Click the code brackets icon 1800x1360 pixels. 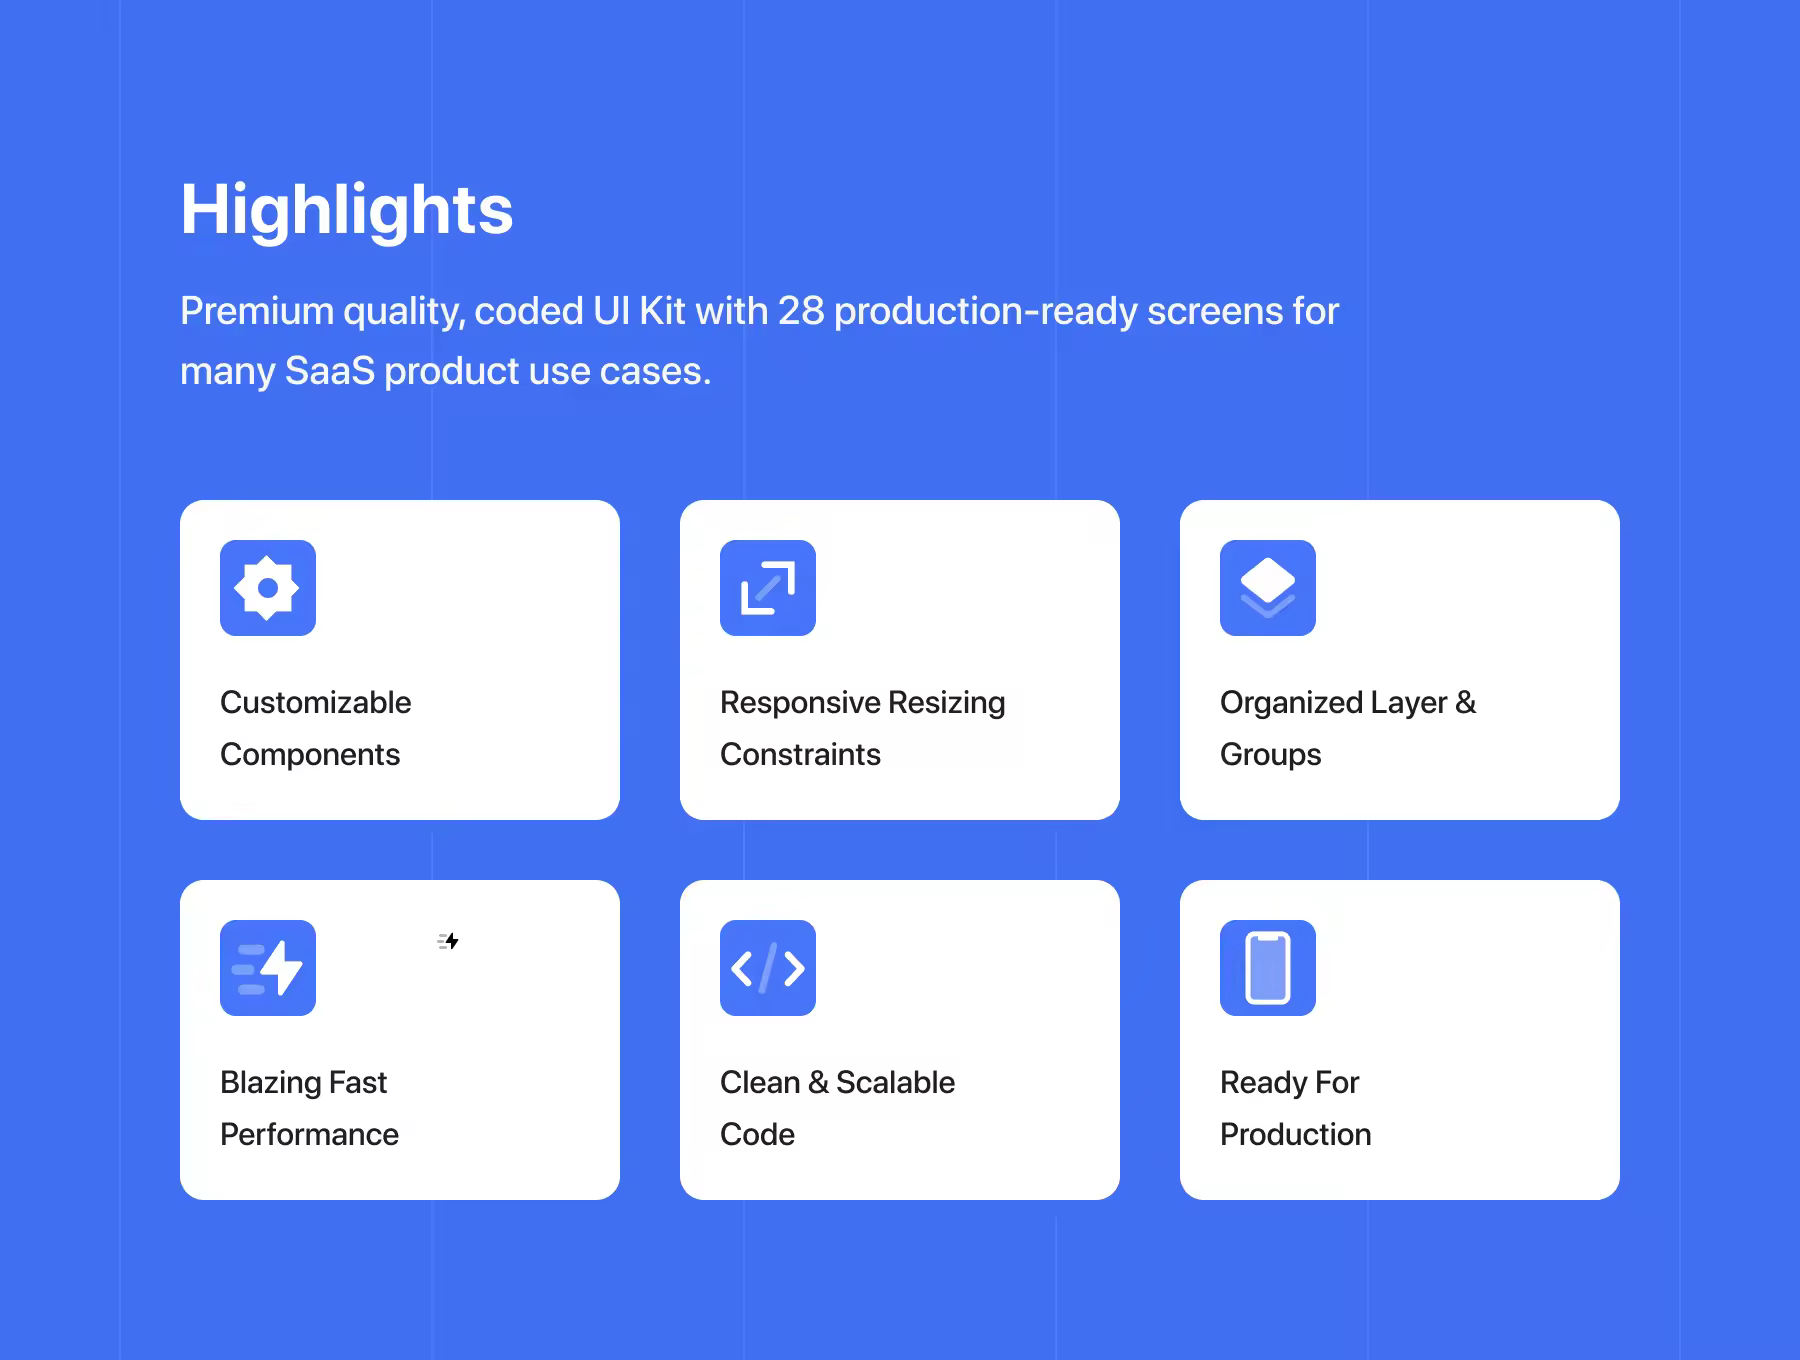click(768, 968)
